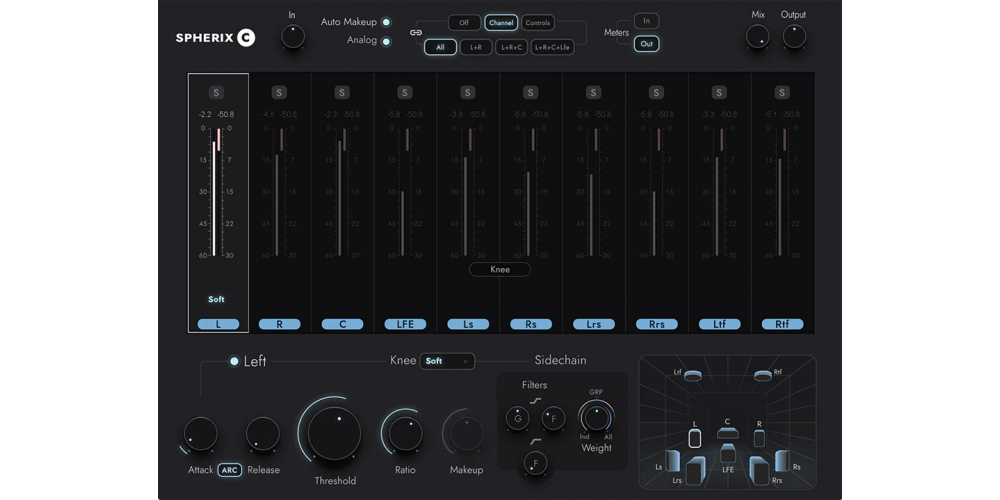Toggle Auto Makeup on or off

pos(386,22)
